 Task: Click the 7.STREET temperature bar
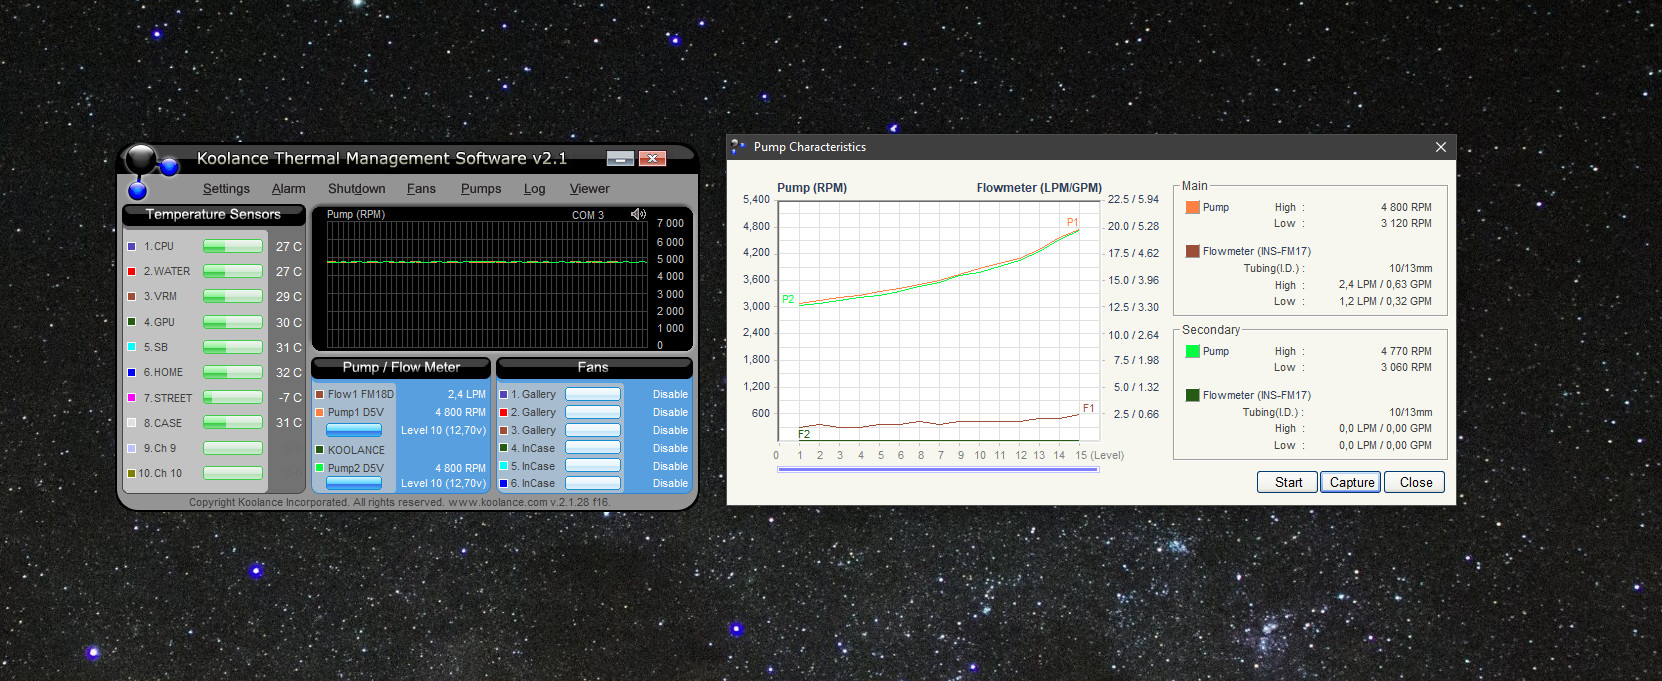tap(233, 398)
